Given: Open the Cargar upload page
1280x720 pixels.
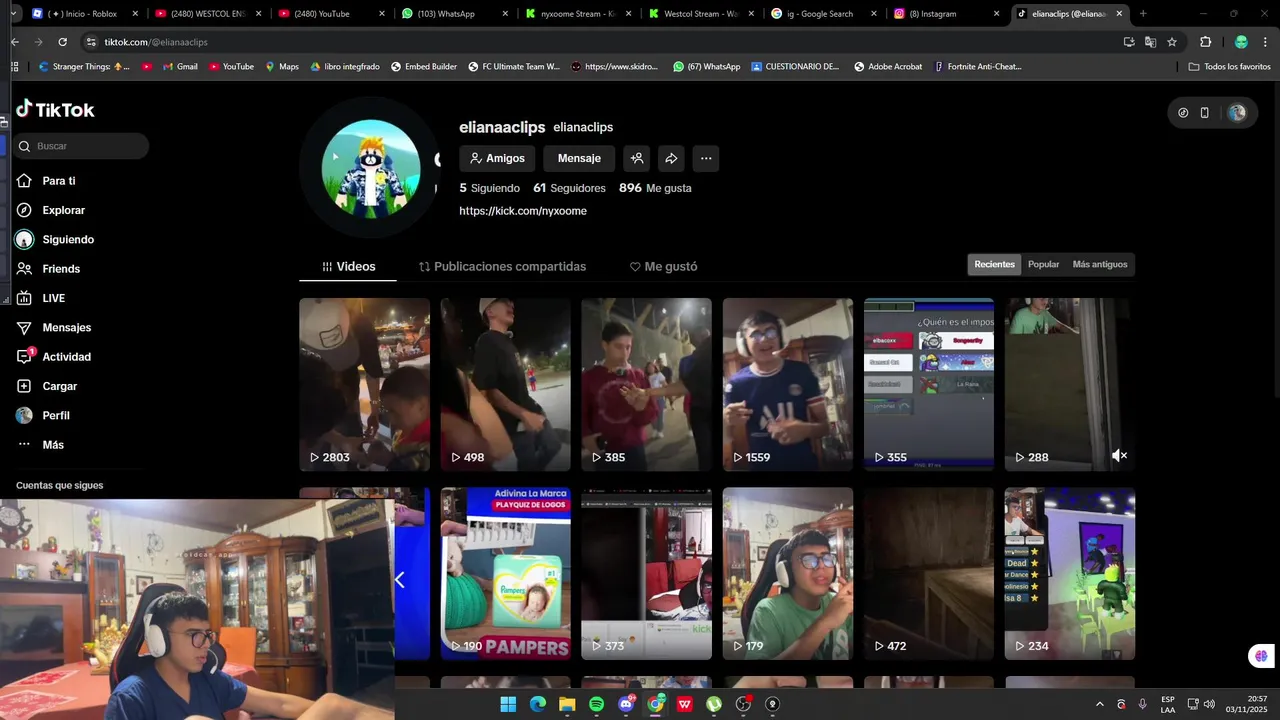Looking at the screenshot, I should click(47, 386).
